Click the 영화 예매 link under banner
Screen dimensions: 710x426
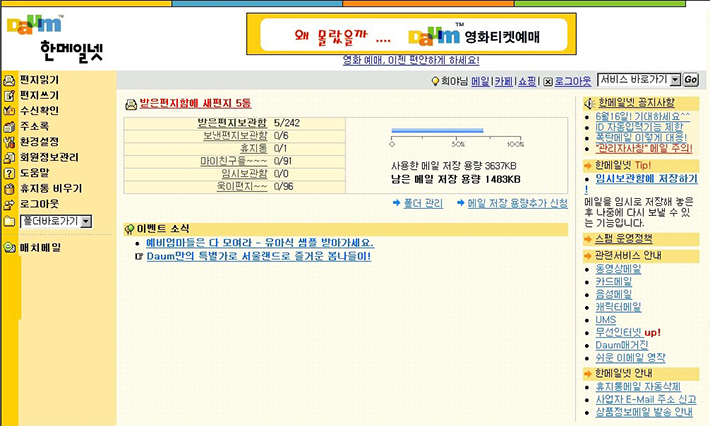pos(411,60)
